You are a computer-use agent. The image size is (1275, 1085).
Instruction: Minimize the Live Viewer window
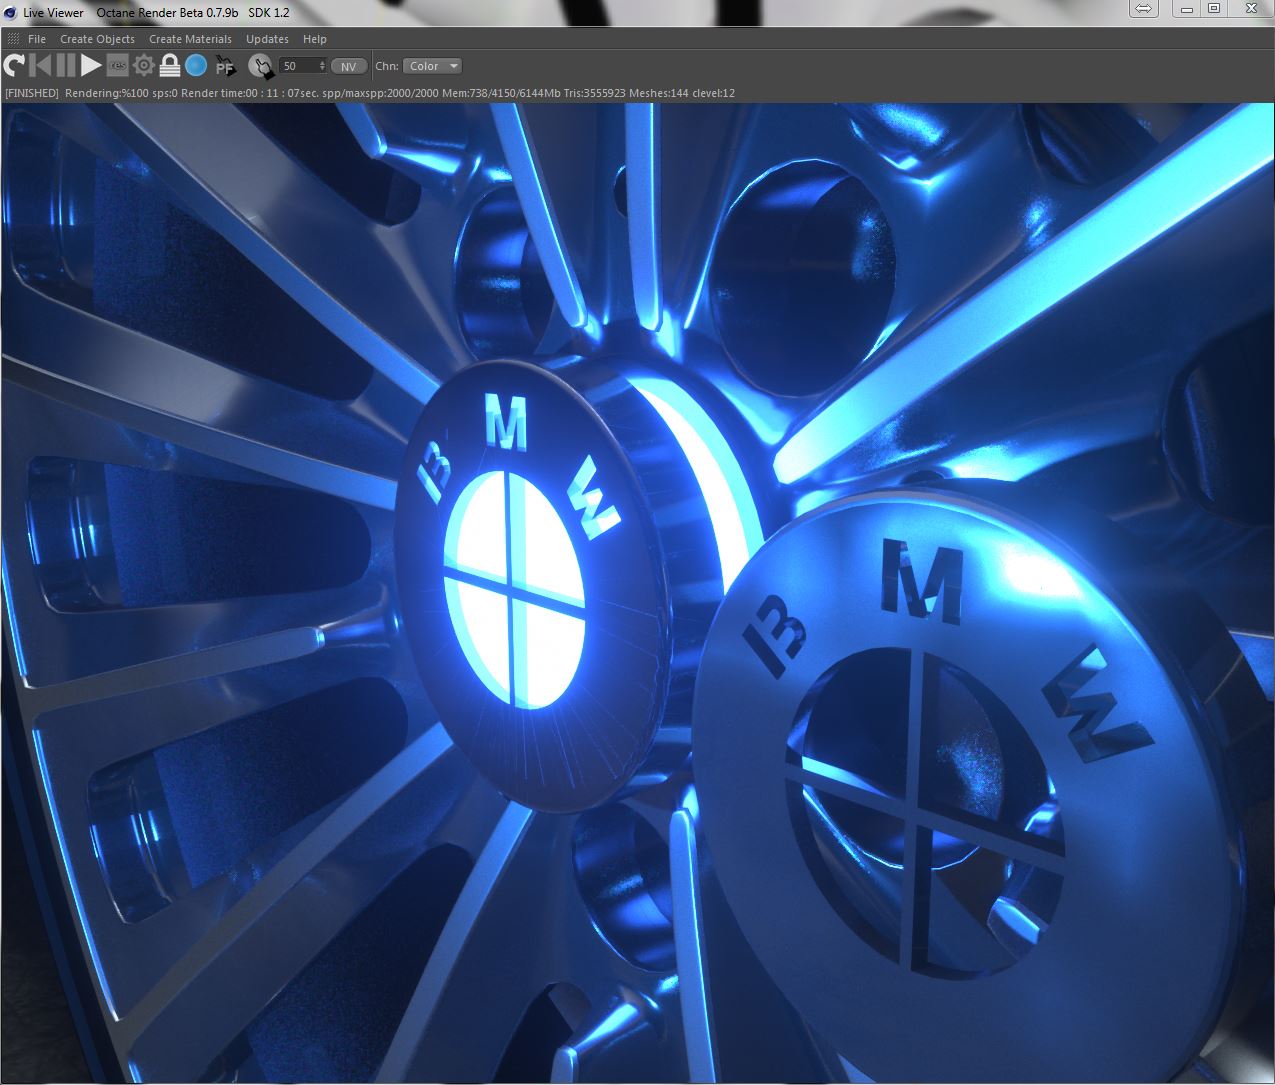click(1187, 9)
